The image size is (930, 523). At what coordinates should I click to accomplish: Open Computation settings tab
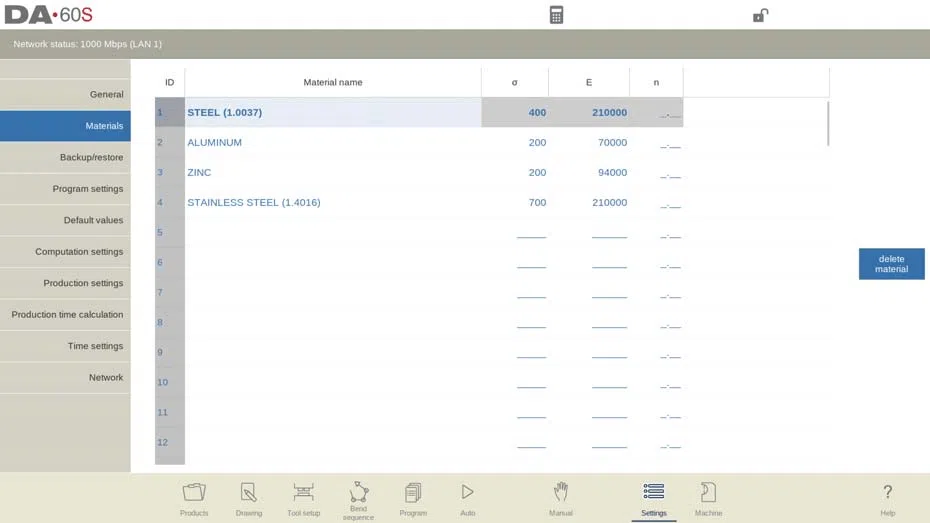point(65,251)
